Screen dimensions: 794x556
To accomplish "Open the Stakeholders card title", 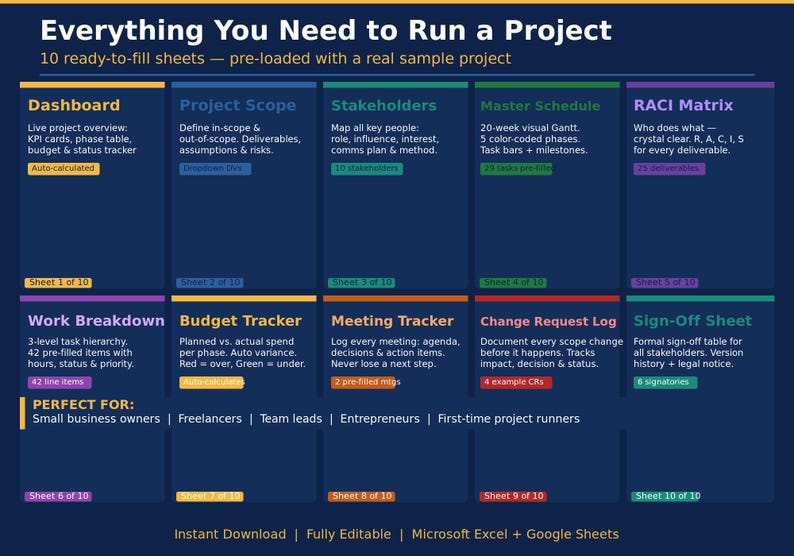I will (x=384, y=105).
